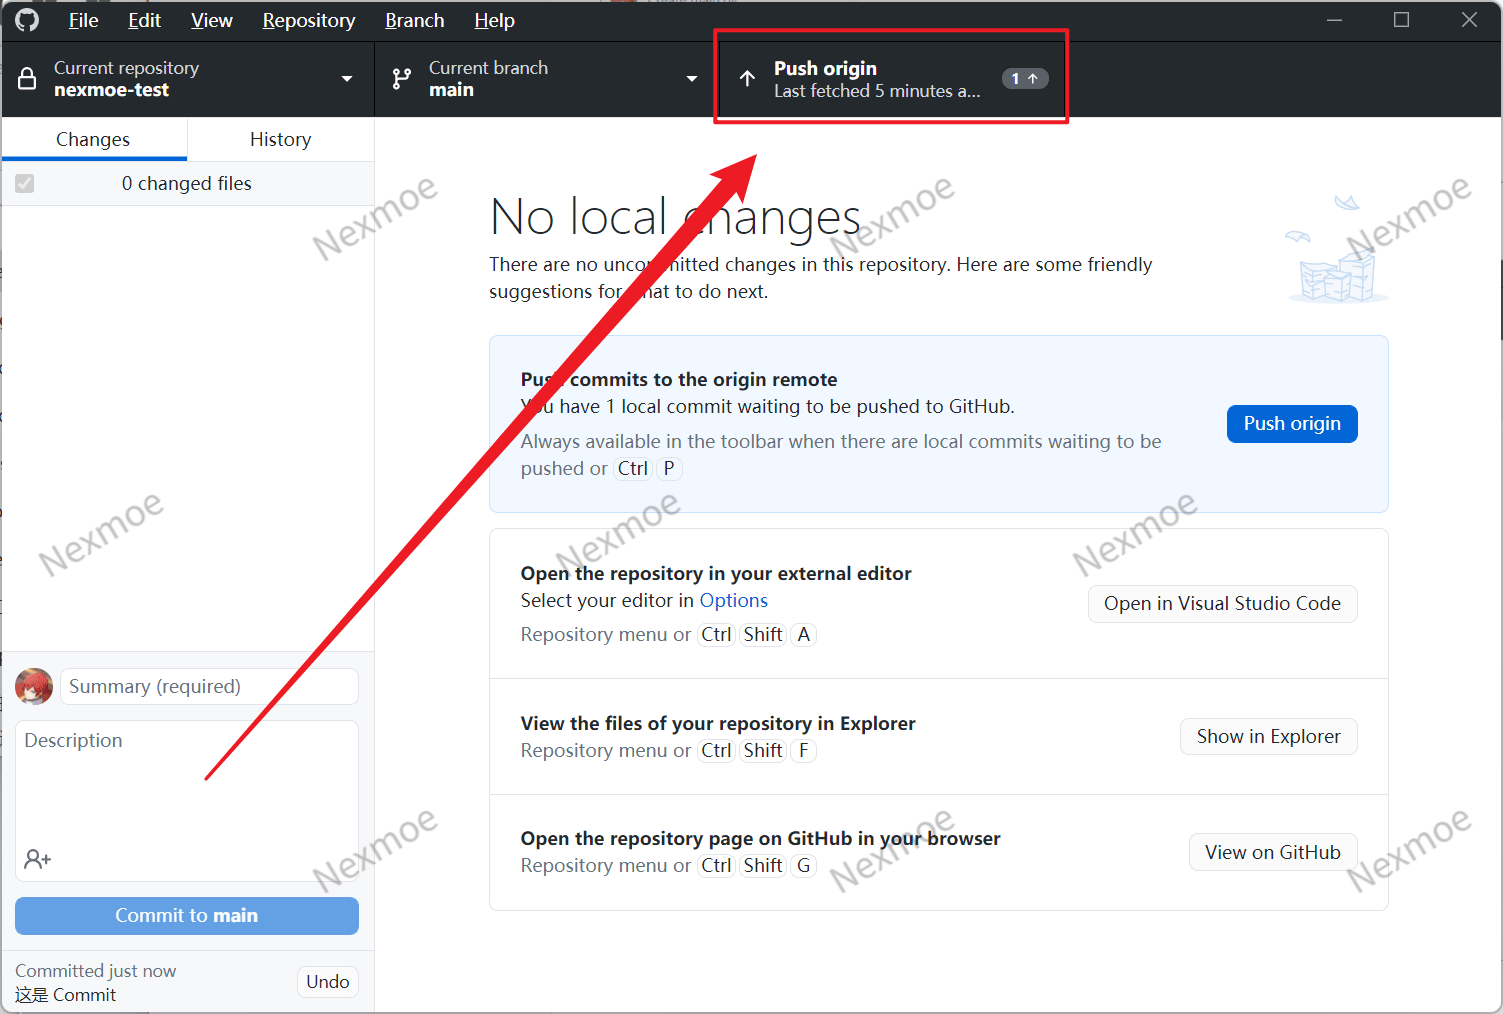
Task: Click Open in Visual Studio Code
Action: [1221, 604]
